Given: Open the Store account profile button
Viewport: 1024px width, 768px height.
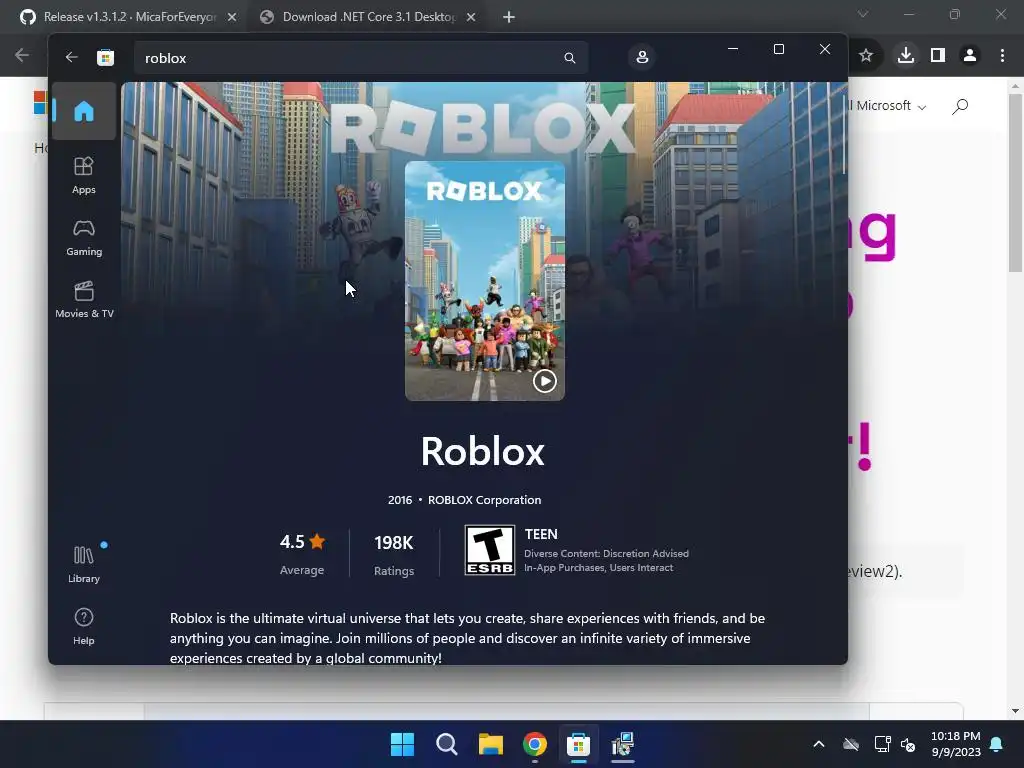Looking at the screenshot, I should tap(642, 57).
